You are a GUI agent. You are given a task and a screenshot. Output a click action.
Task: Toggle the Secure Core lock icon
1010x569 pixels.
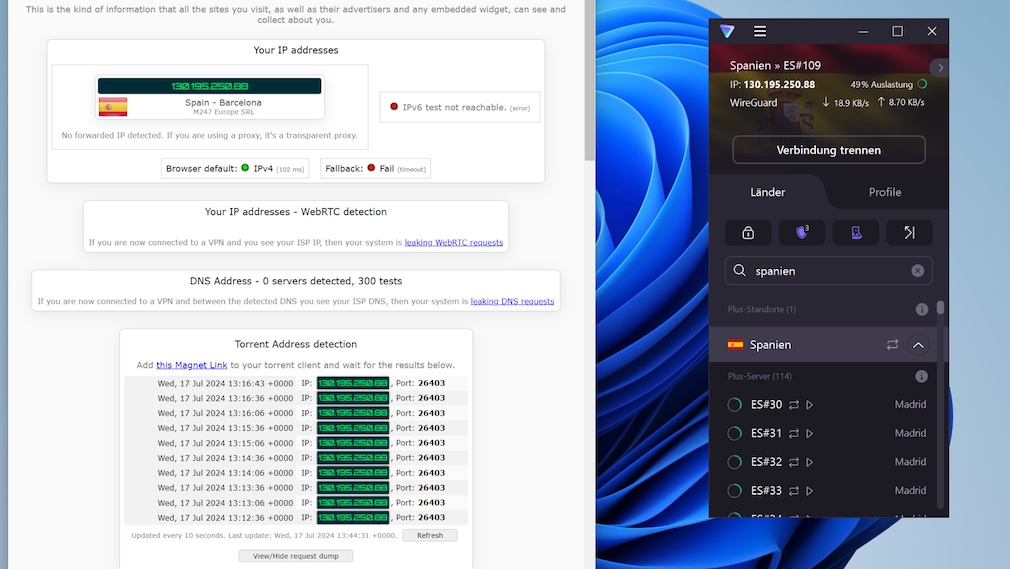click(748, 233)
